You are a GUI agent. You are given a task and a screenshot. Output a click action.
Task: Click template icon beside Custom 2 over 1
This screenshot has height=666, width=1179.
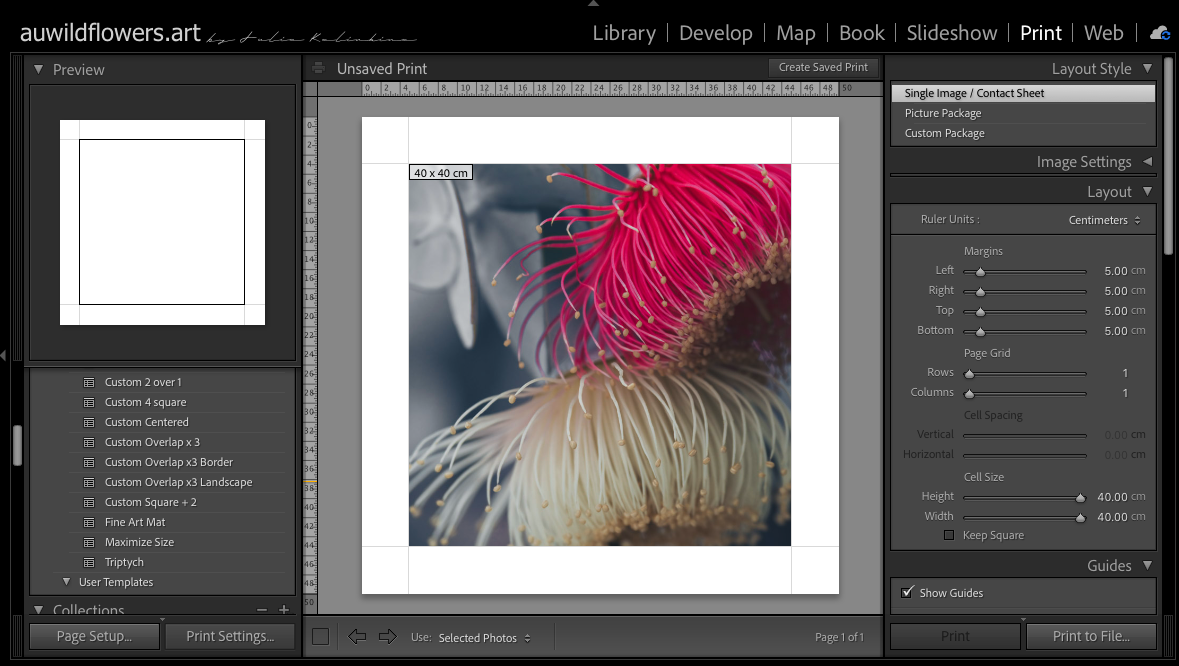[x=89, y=382]
